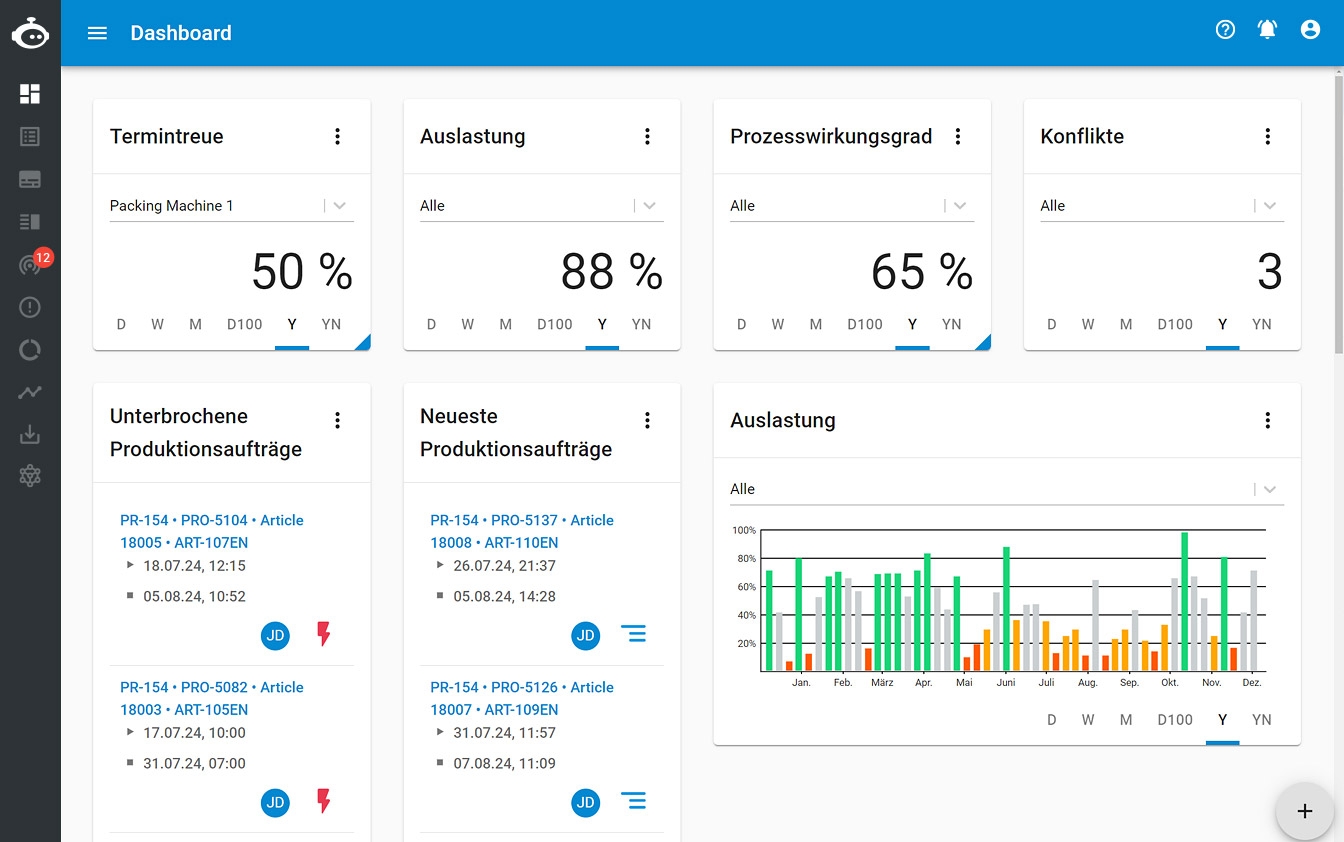
Task: Open order PR-154 PRO-5082 link
Action: click(212, 698)
